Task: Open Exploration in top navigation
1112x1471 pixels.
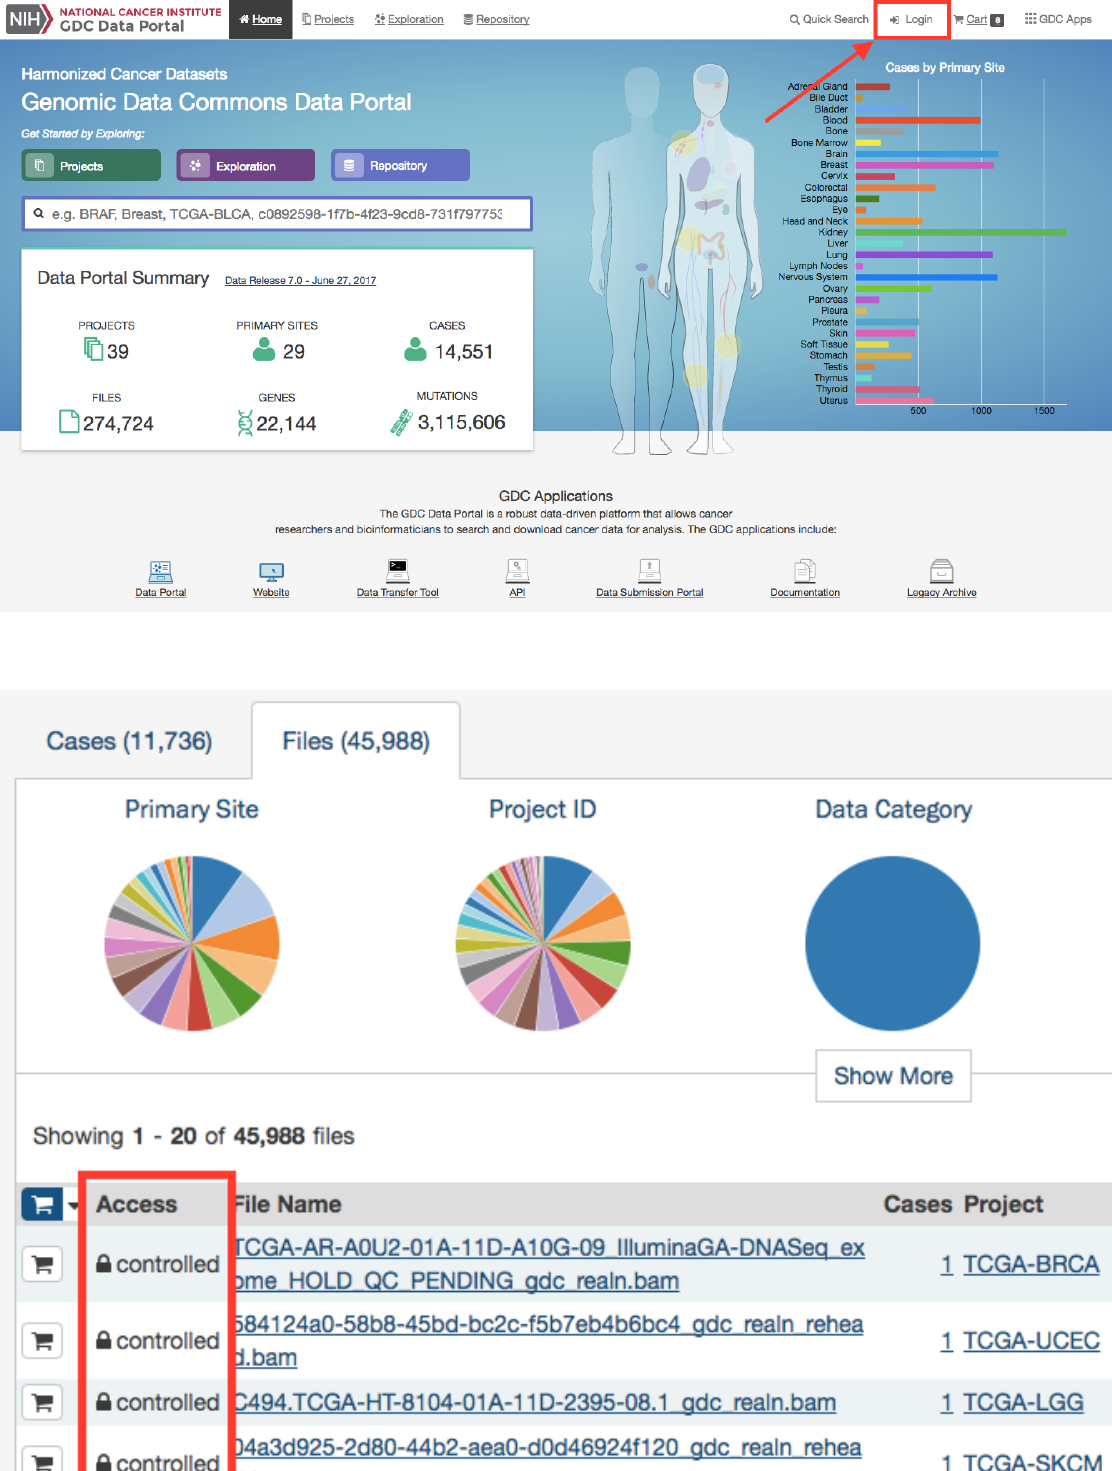Action: (x=409, y=19)
